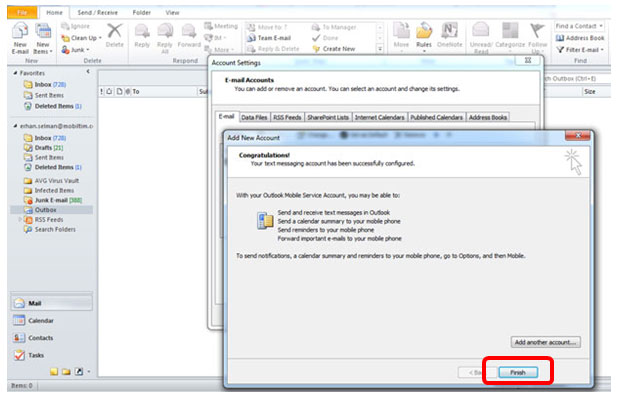Create a New E-mail from the ribbon

20,38
